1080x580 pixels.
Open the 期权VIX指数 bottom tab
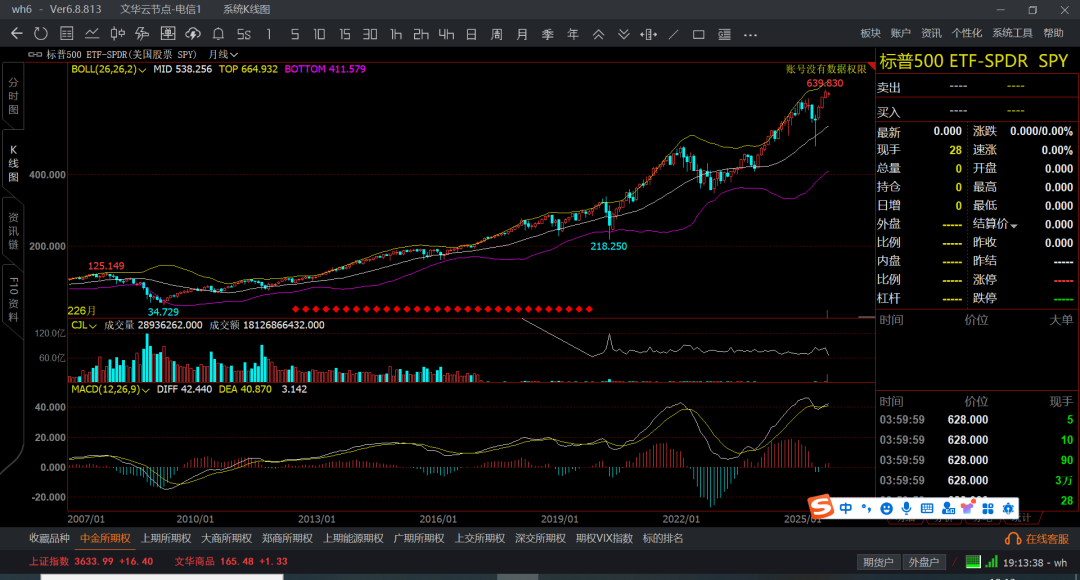pyautogui.click(x=604, y=539)
